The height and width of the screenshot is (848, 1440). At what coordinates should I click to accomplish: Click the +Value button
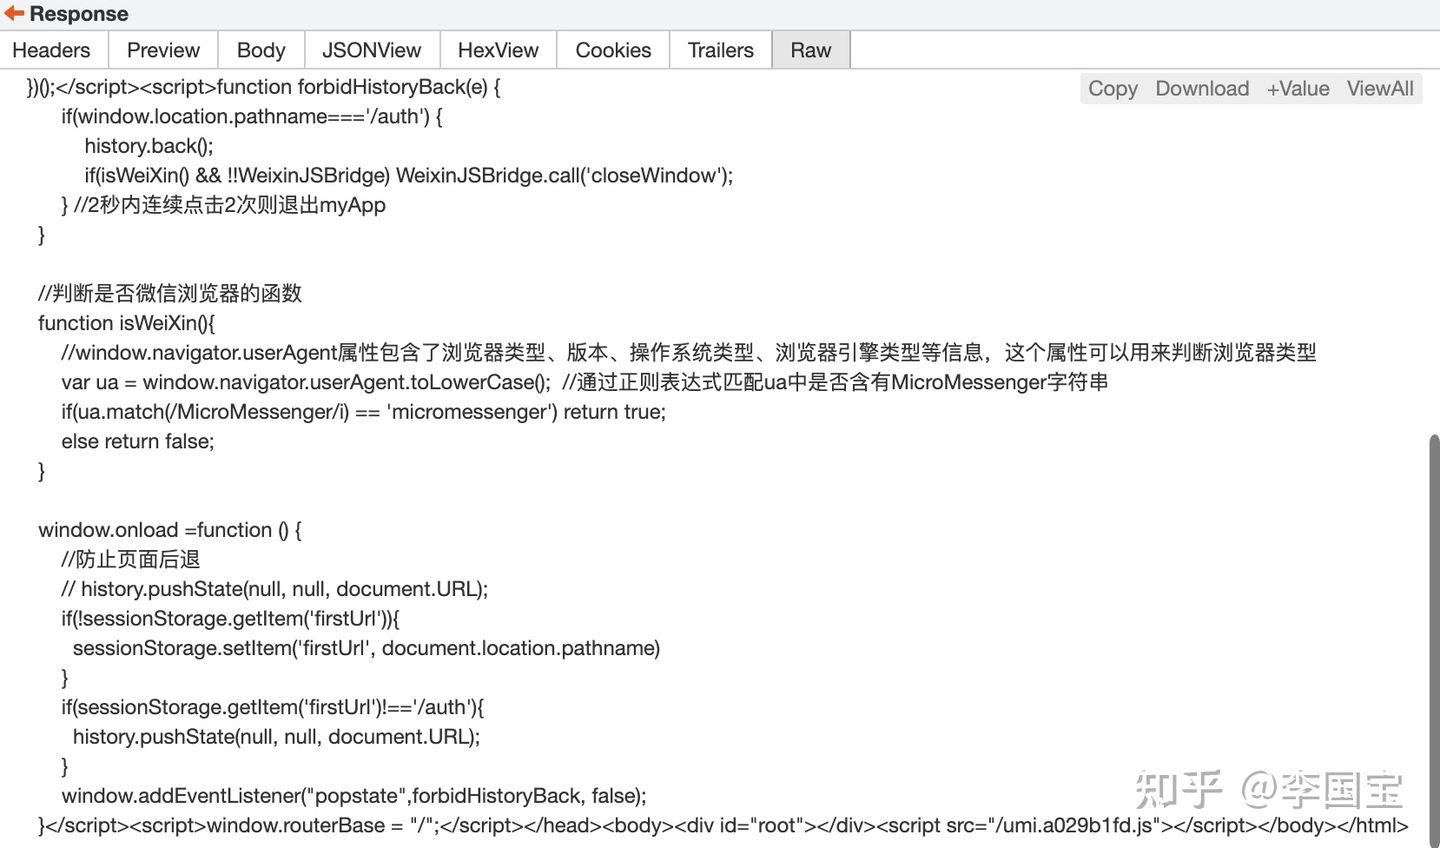tap(1298, 88)
